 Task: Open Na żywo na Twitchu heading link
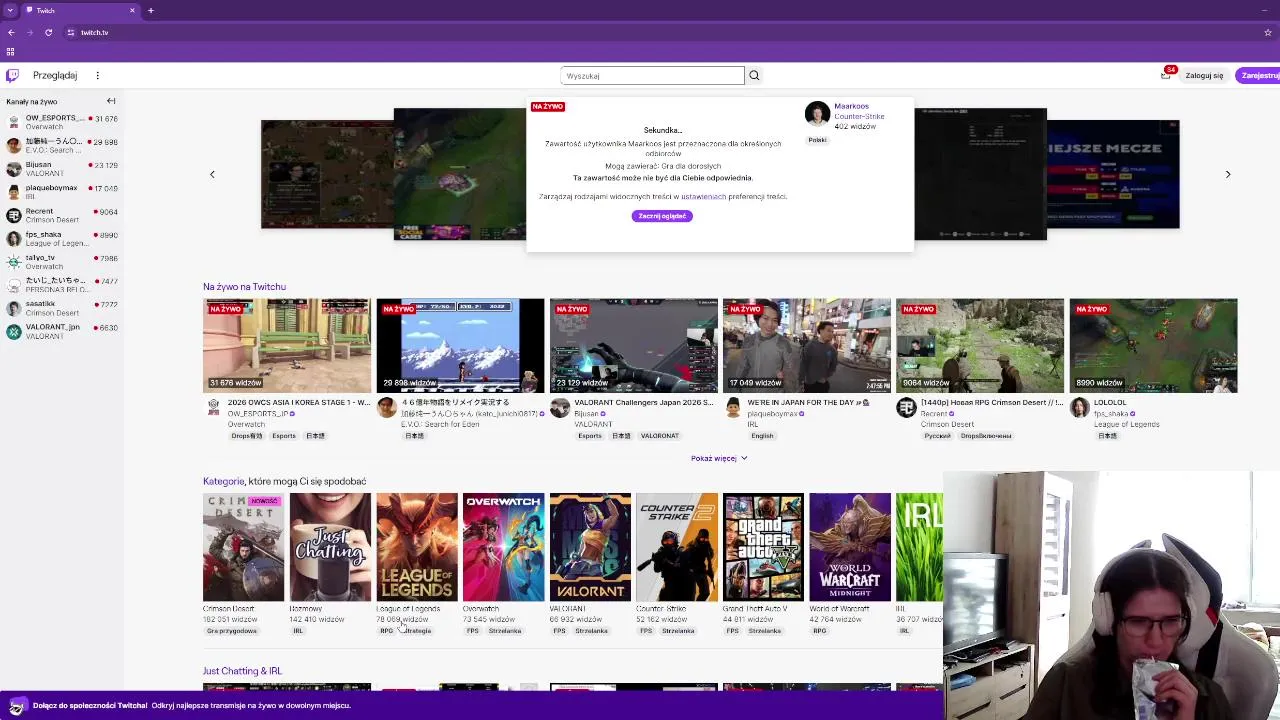(x=244, y=287)
